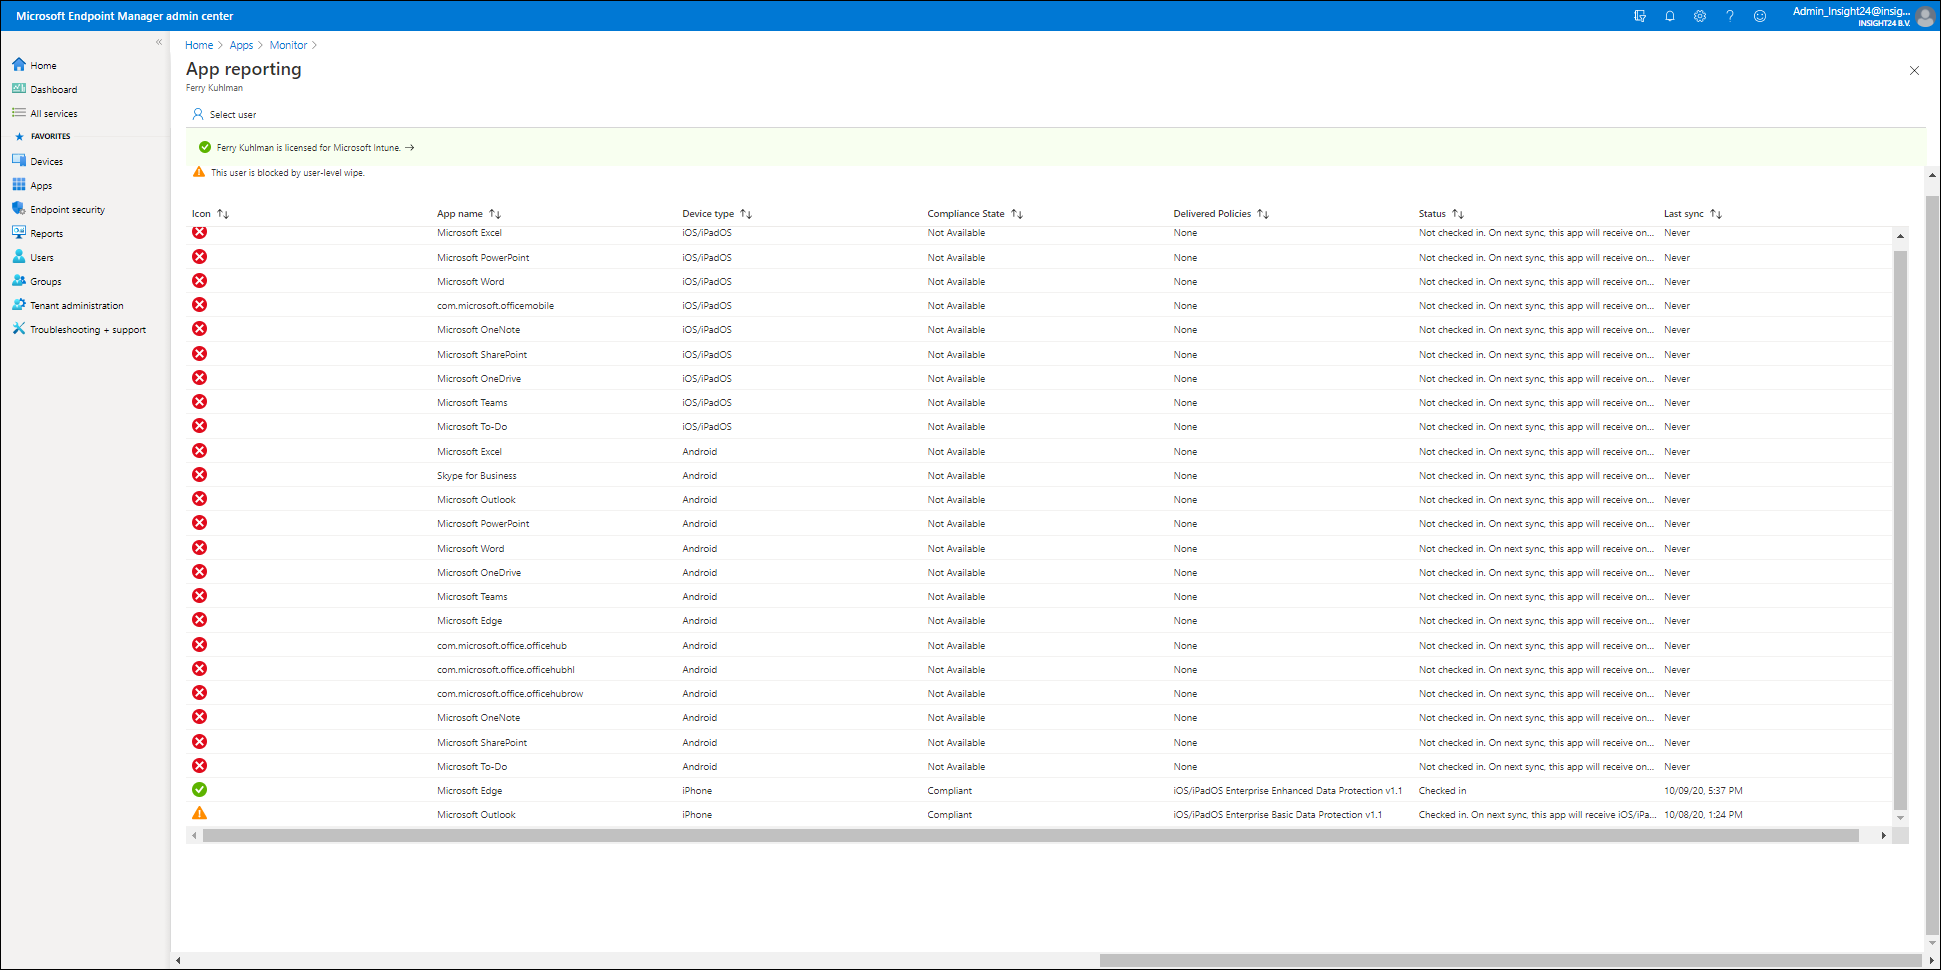Open Endpoint security section
This screenshot has height=970, width=1941.
coord(67,209)
